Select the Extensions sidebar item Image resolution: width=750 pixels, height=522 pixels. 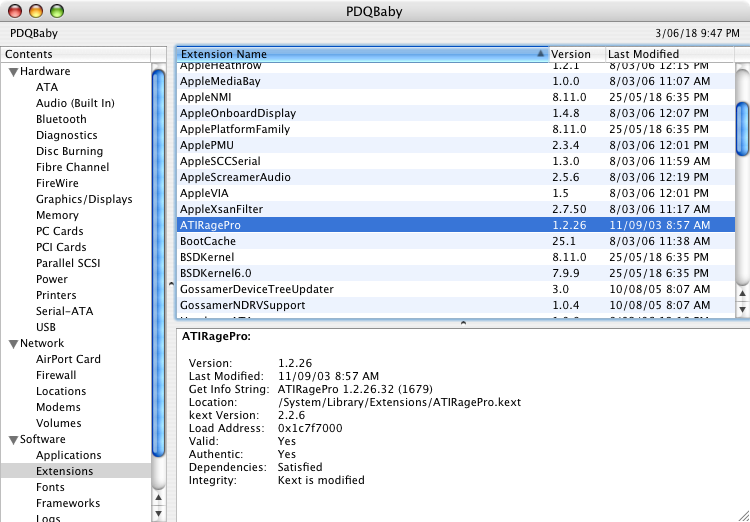[x=76, y=471]
